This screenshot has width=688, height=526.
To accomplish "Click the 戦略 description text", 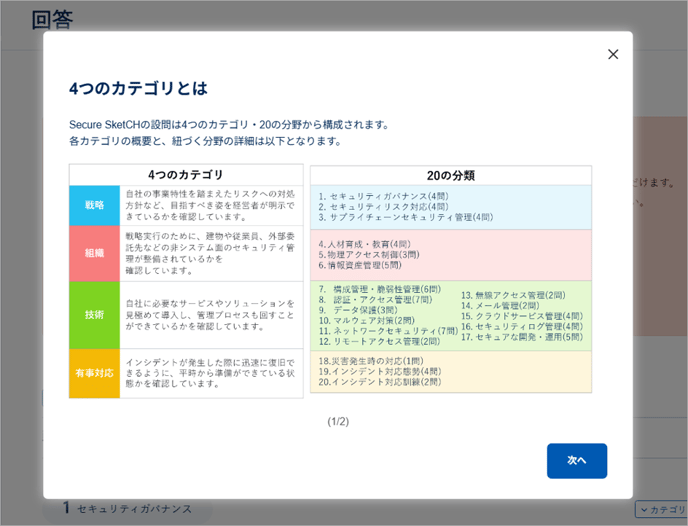I will 210,205.
